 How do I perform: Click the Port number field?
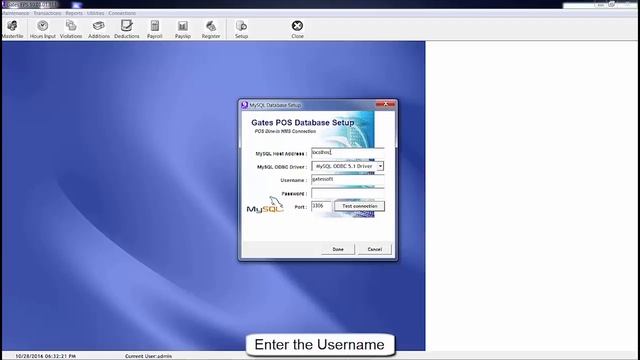point(321,206)
